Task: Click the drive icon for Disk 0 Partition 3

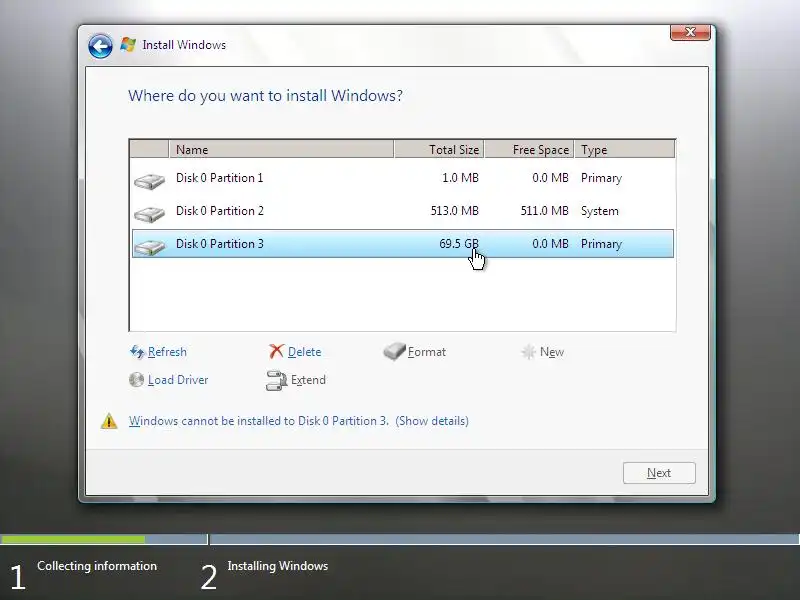Action: pos(149,247)
